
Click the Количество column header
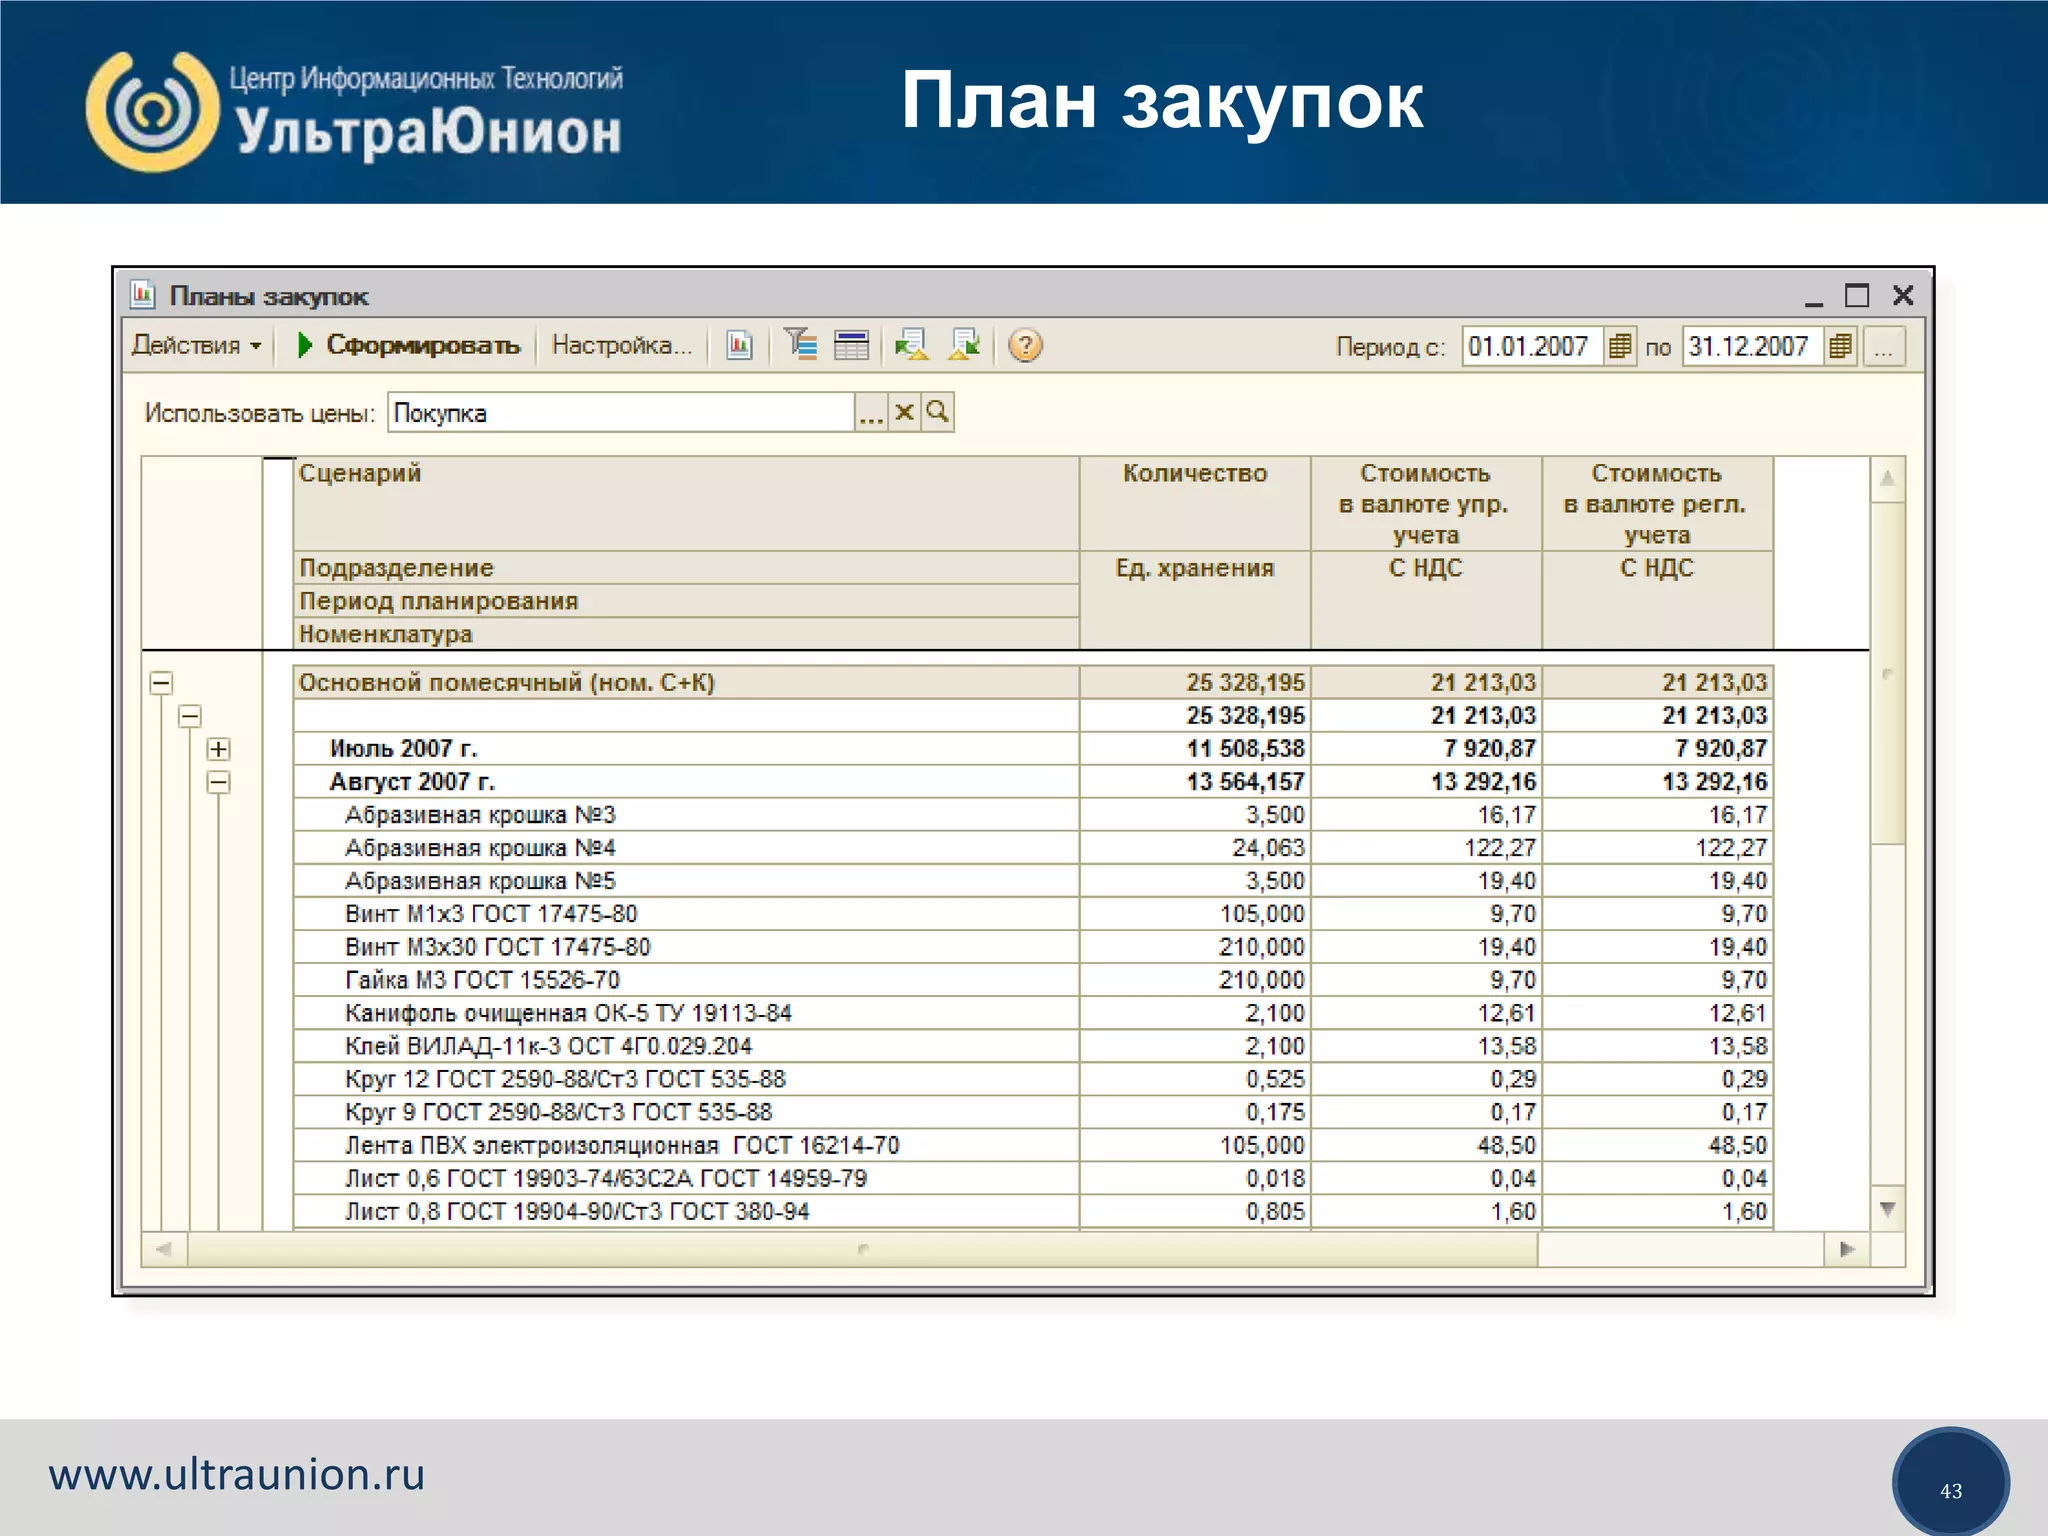coord(1195,503)
